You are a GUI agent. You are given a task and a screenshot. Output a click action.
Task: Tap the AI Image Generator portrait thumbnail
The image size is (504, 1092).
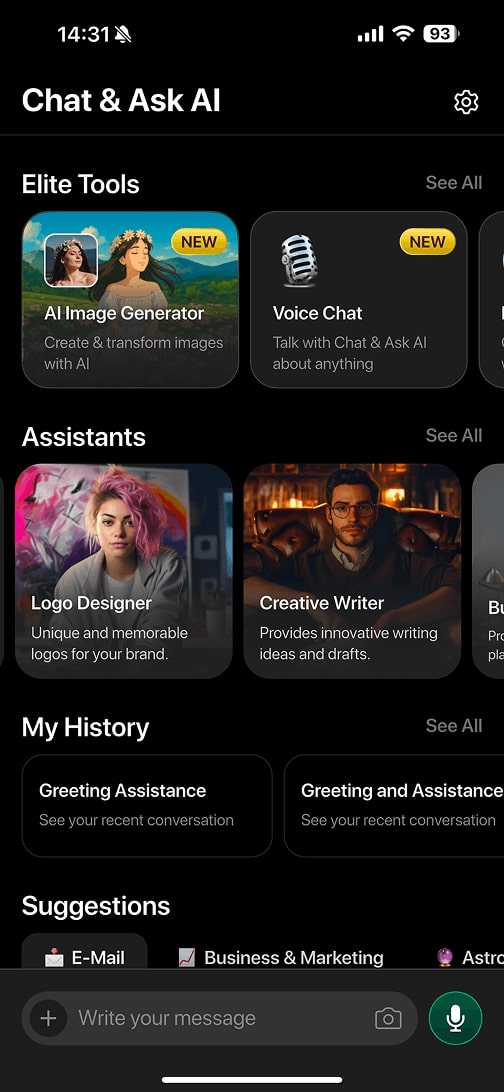(x=71, y=260)
